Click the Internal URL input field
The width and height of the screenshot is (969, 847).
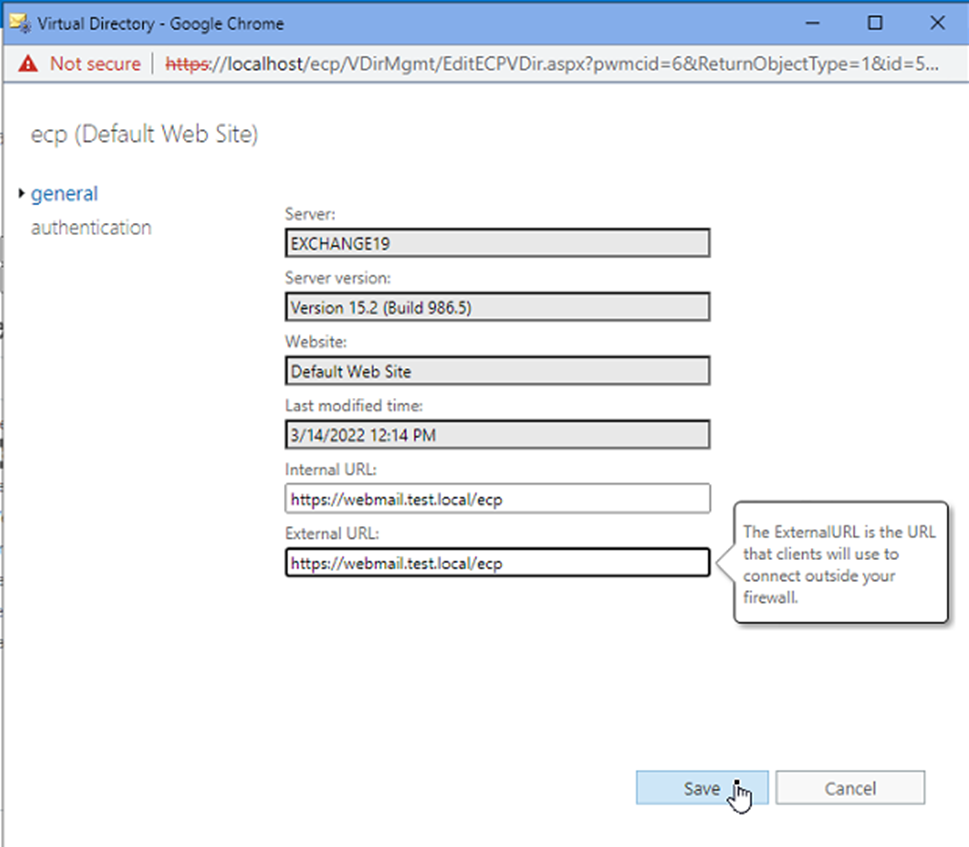tap(497, 499)
